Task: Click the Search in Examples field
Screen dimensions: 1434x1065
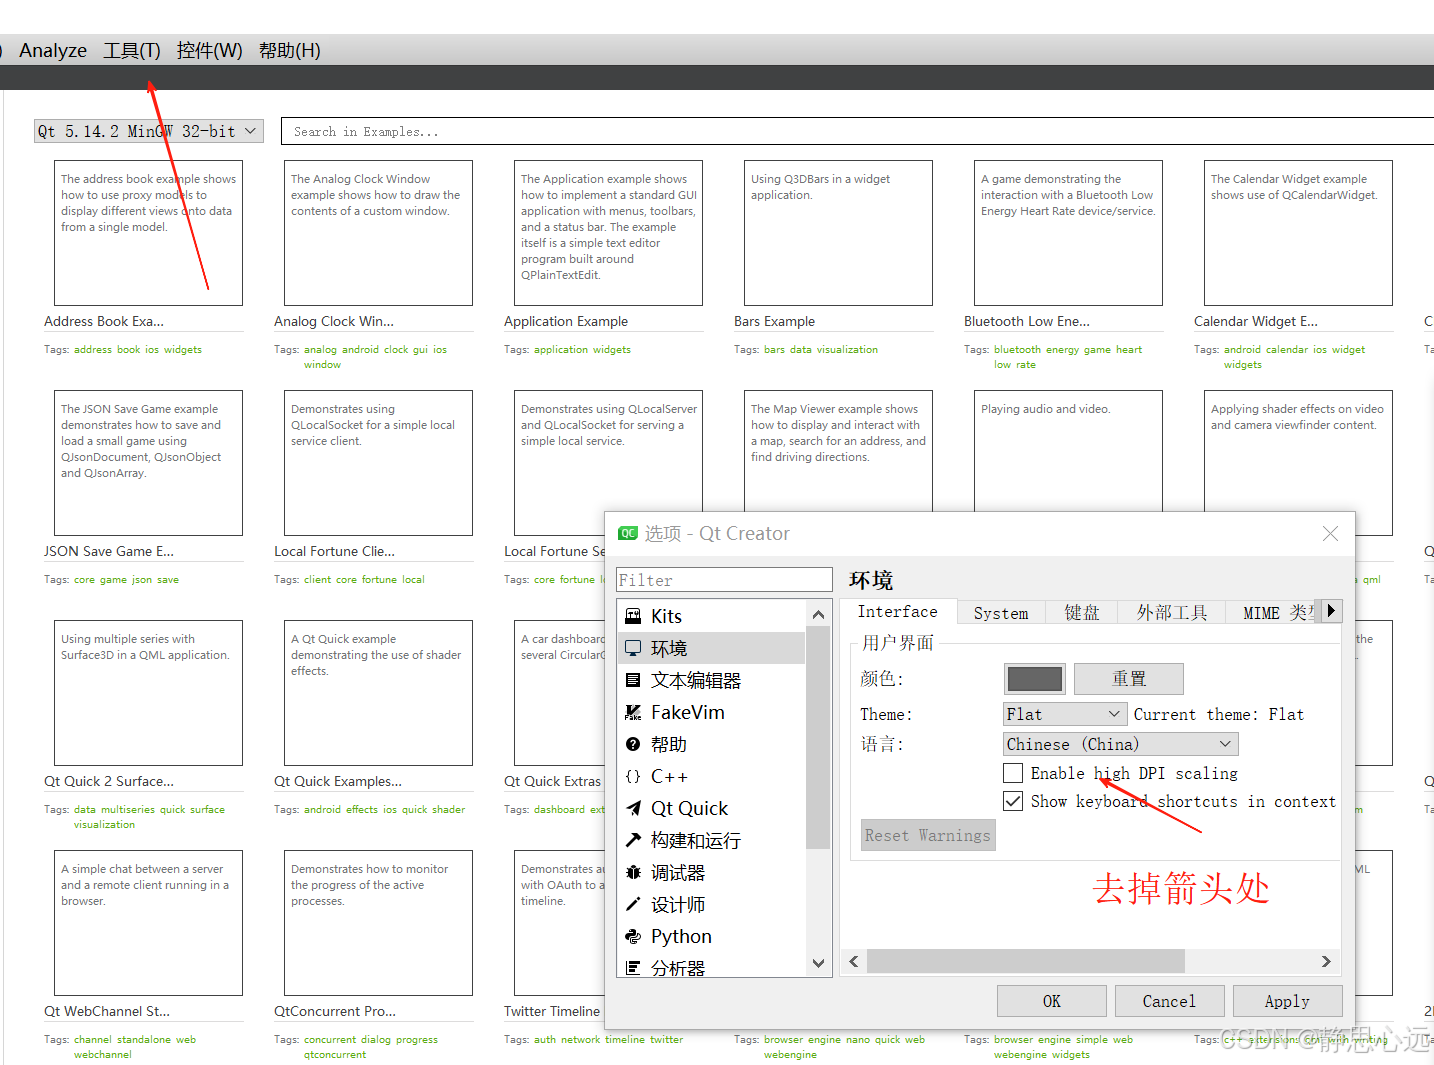Action: pyautogui.click(x=857, y=131)
